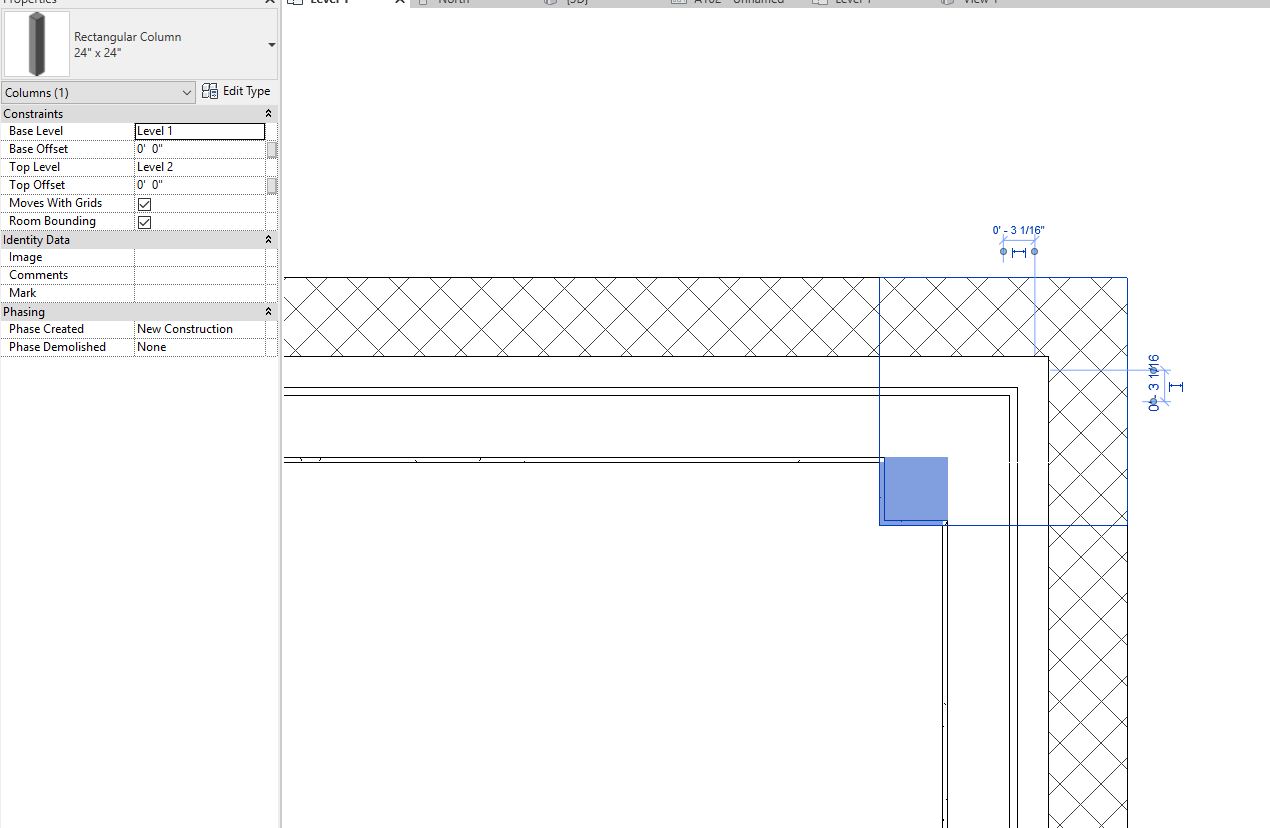
Task: Collapse the Constraints section chevron
Action: (x=268, y=113)
